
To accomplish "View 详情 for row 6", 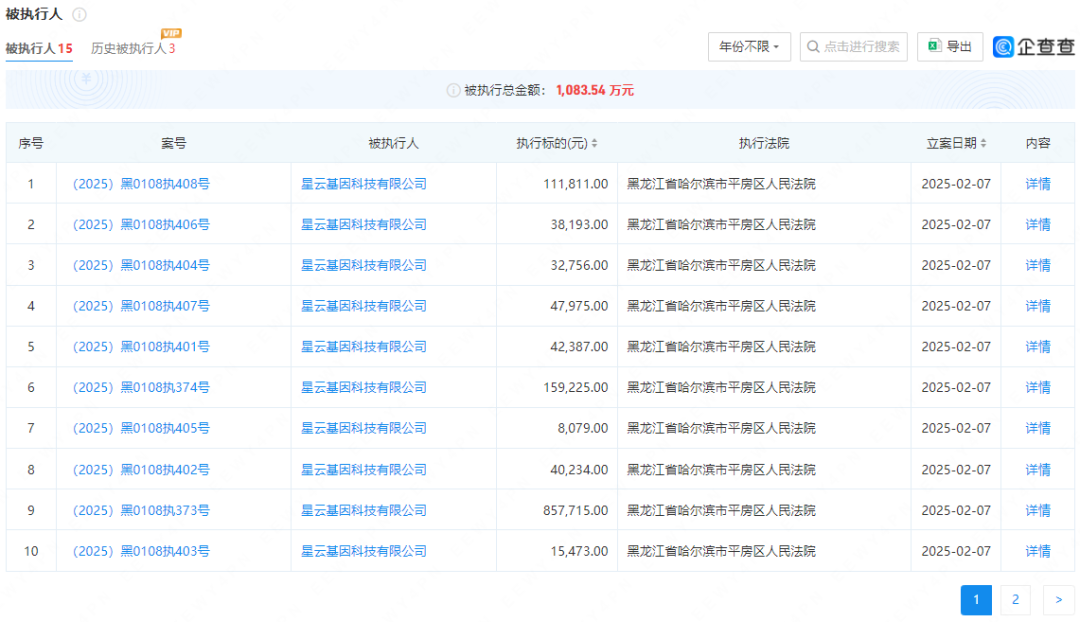I will [1038, 388].
